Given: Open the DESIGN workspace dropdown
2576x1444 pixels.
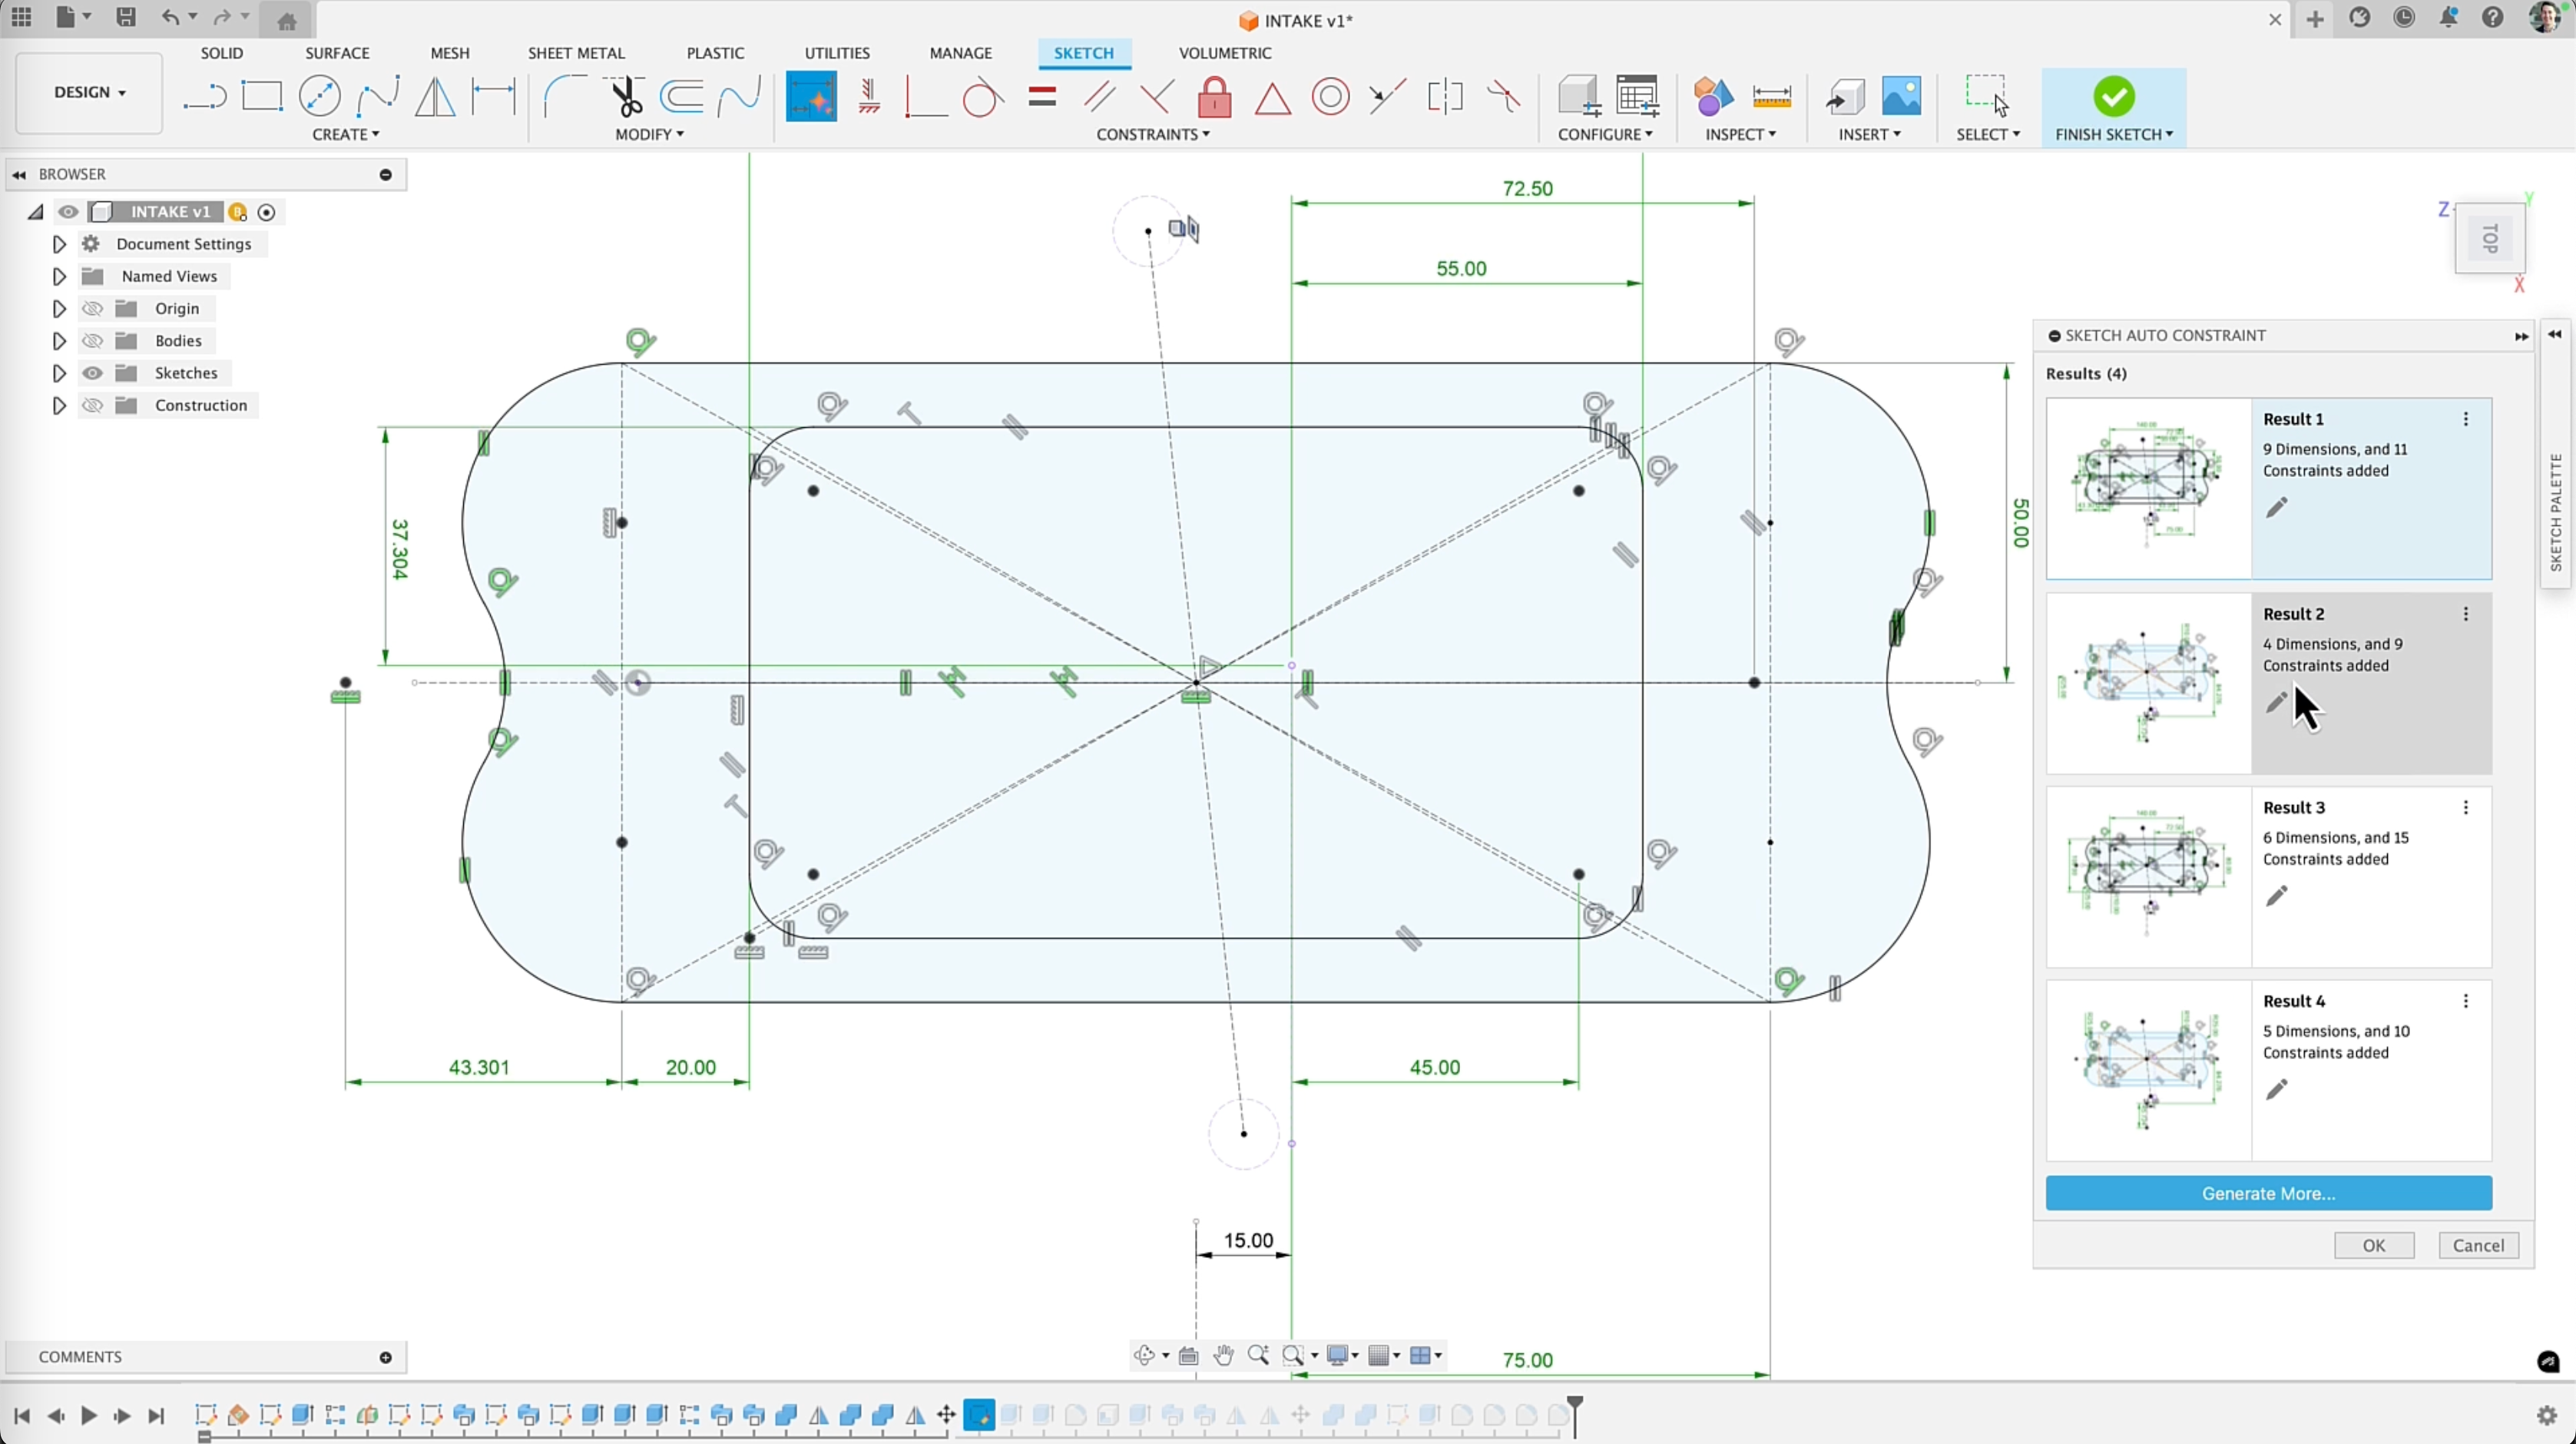Looking at the screenshot, I should (x=89, y=92).
